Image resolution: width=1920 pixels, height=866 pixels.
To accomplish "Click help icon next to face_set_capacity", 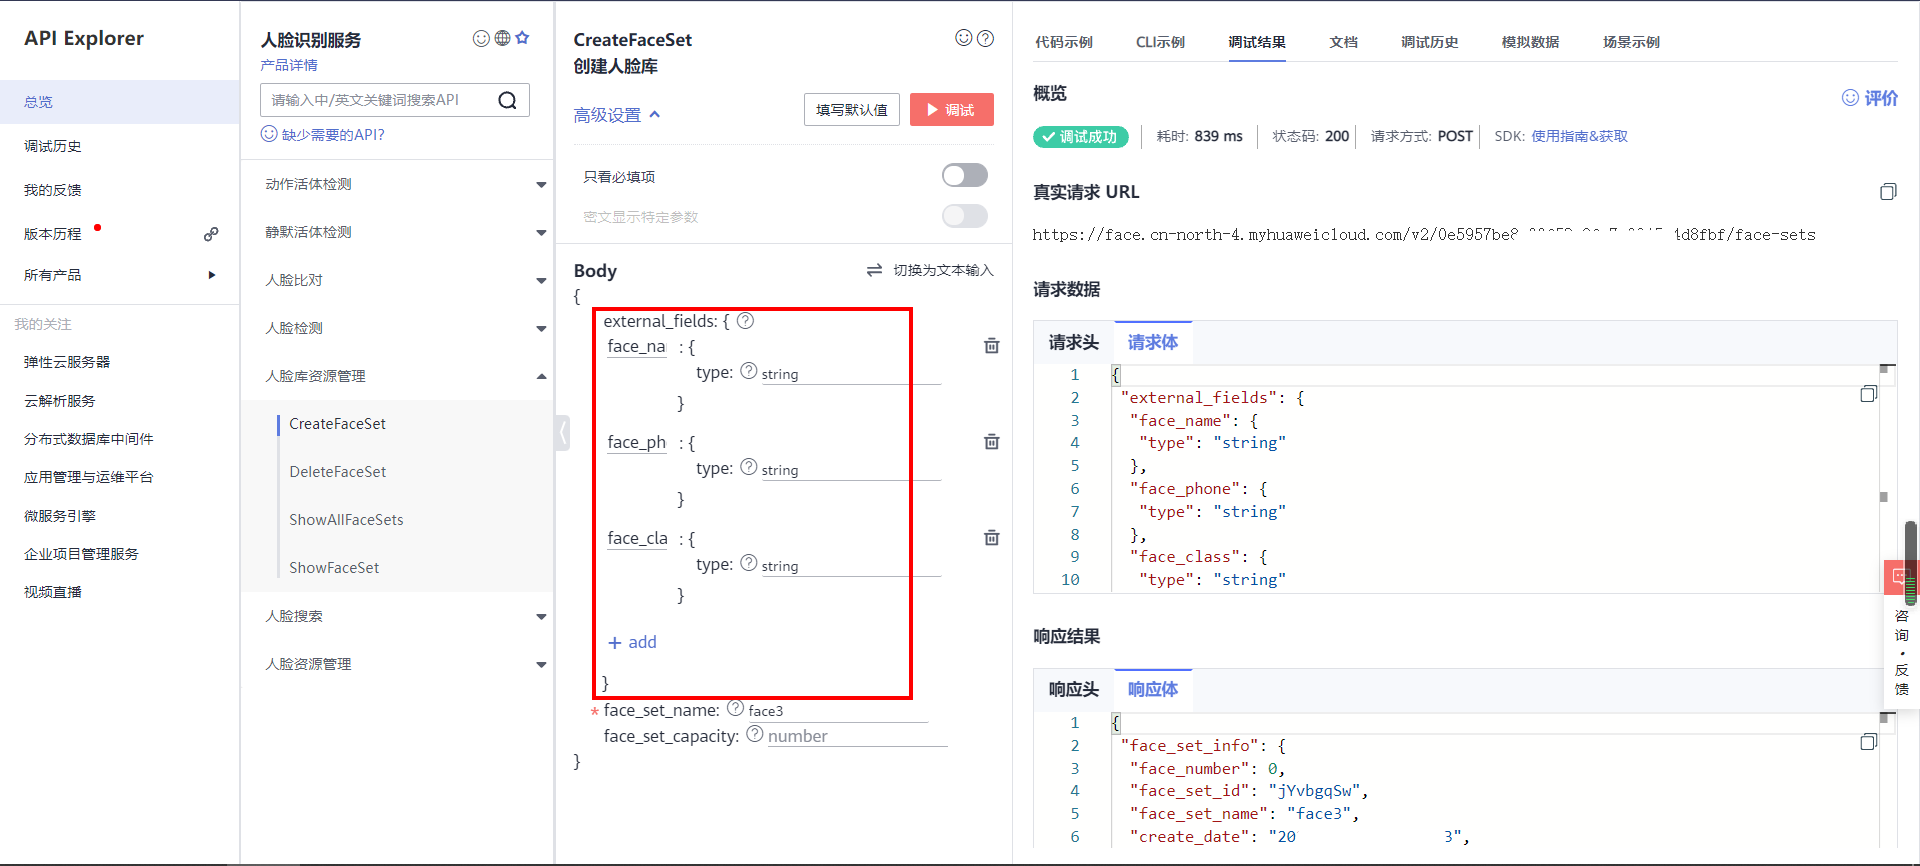I will click(755, 734).
